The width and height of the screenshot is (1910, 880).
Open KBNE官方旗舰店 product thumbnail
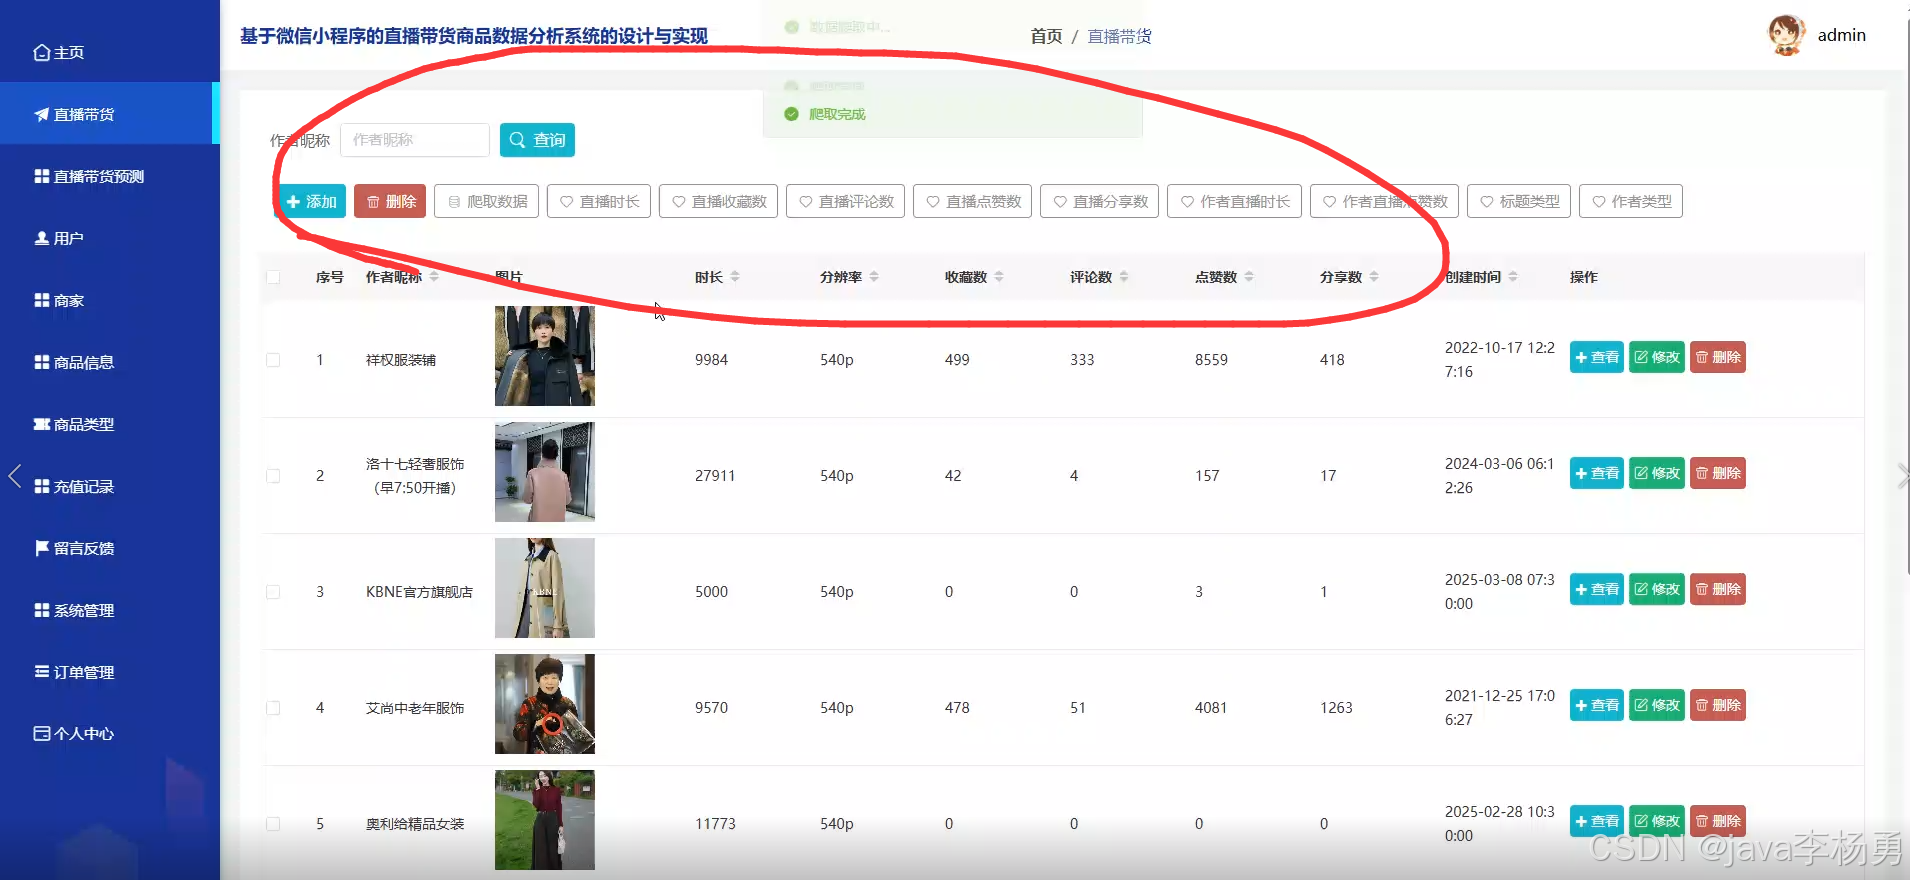click(545, 588)
